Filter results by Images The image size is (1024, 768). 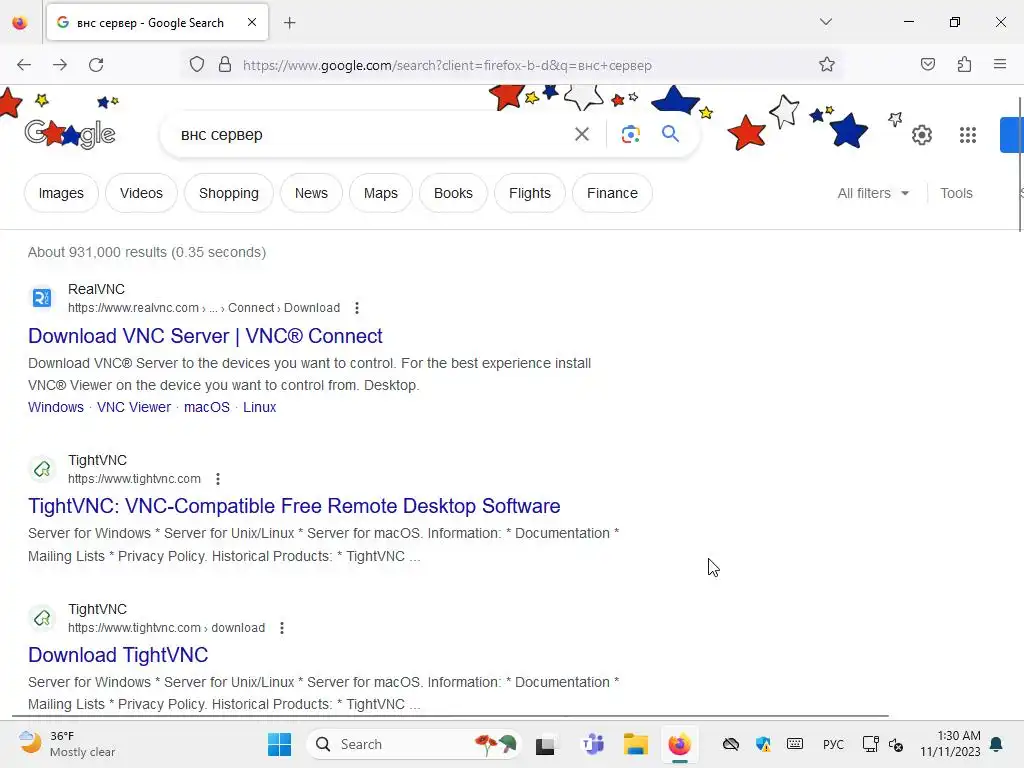tap(61, 193)
